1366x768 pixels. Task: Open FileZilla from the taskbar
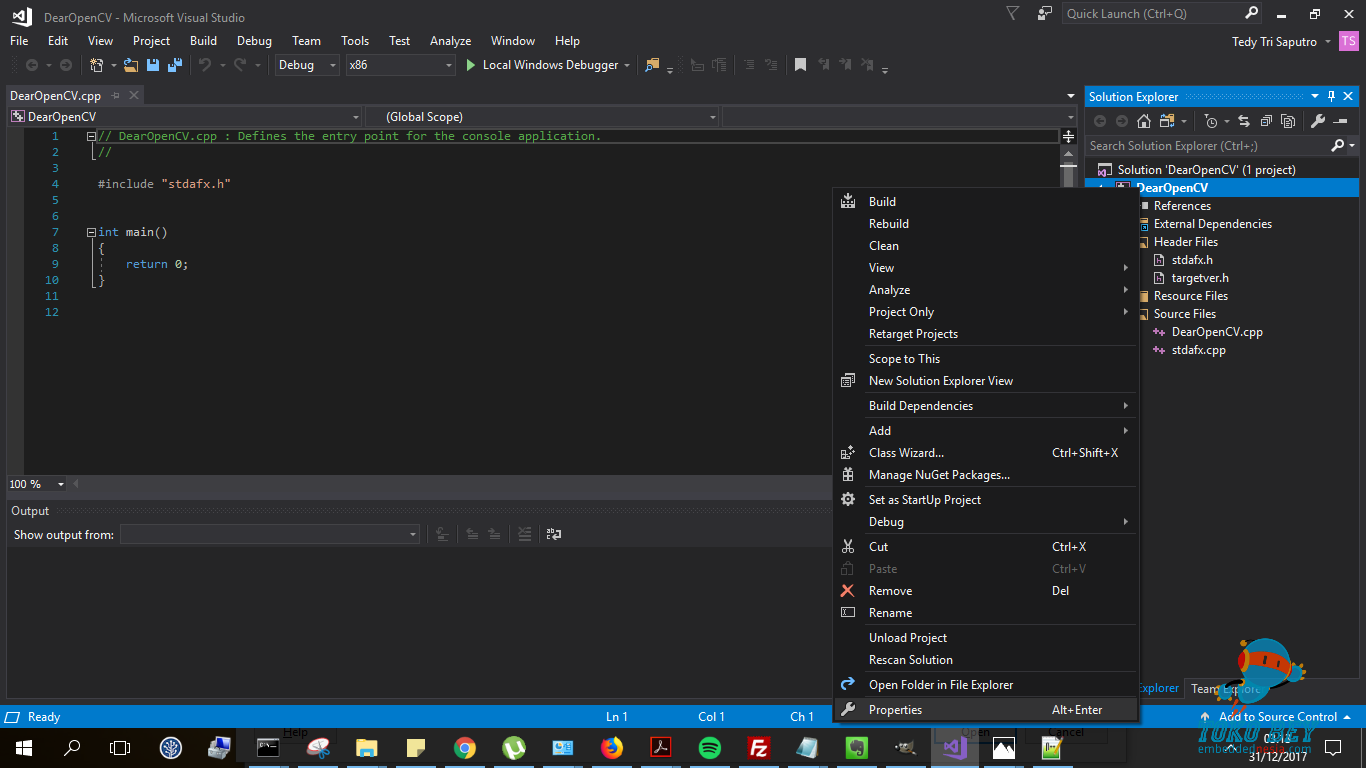pyautogui.click(x=758, y=747)
